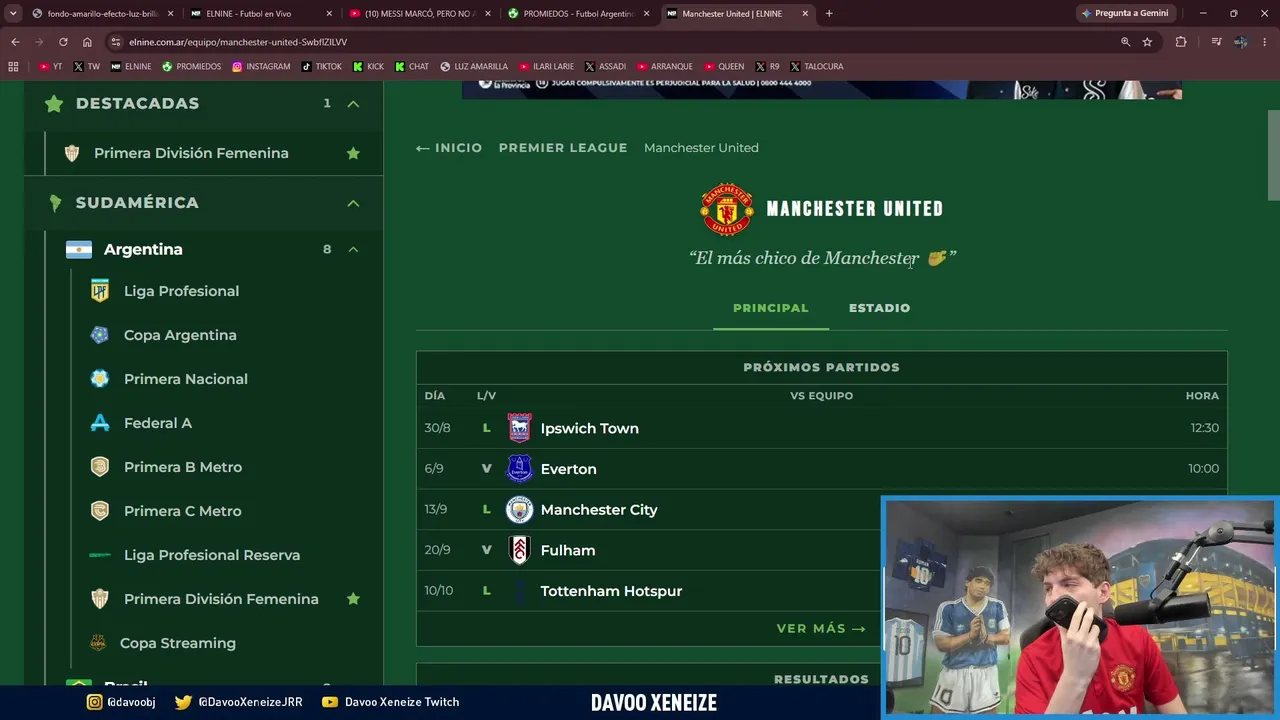Unfavorite Primera División Femenina under Destacadas
Image resolution: width=1280 pixels, height=720 pixels.
[x=353, y=153]
